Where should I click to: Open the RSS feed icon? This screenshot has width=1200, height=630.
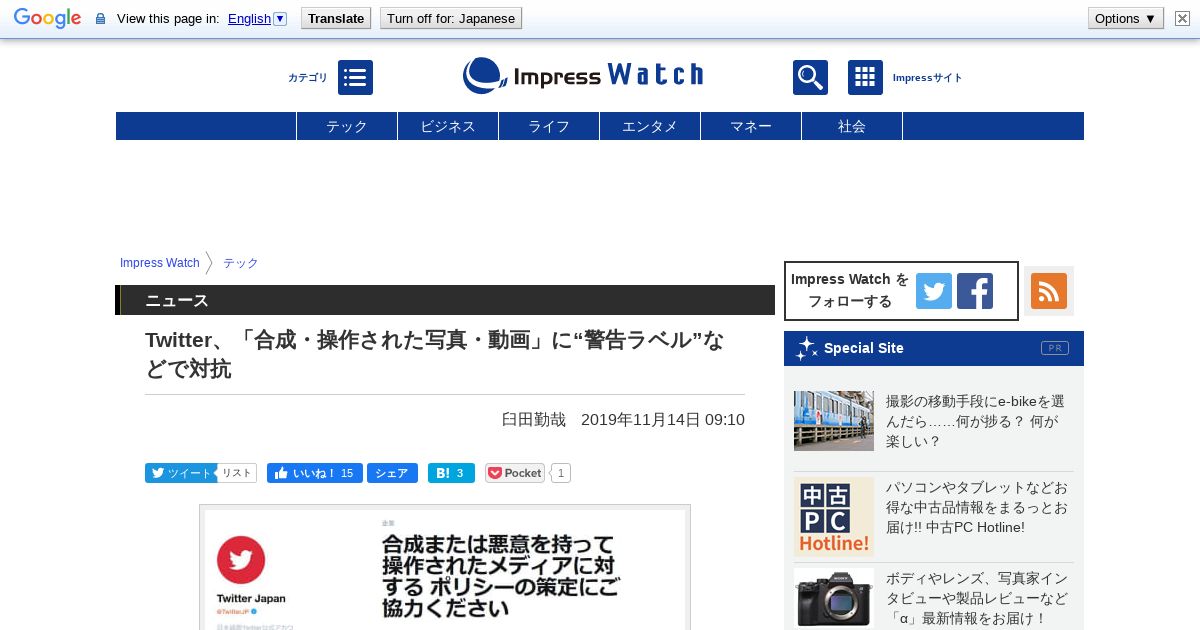pos(1049,291)
